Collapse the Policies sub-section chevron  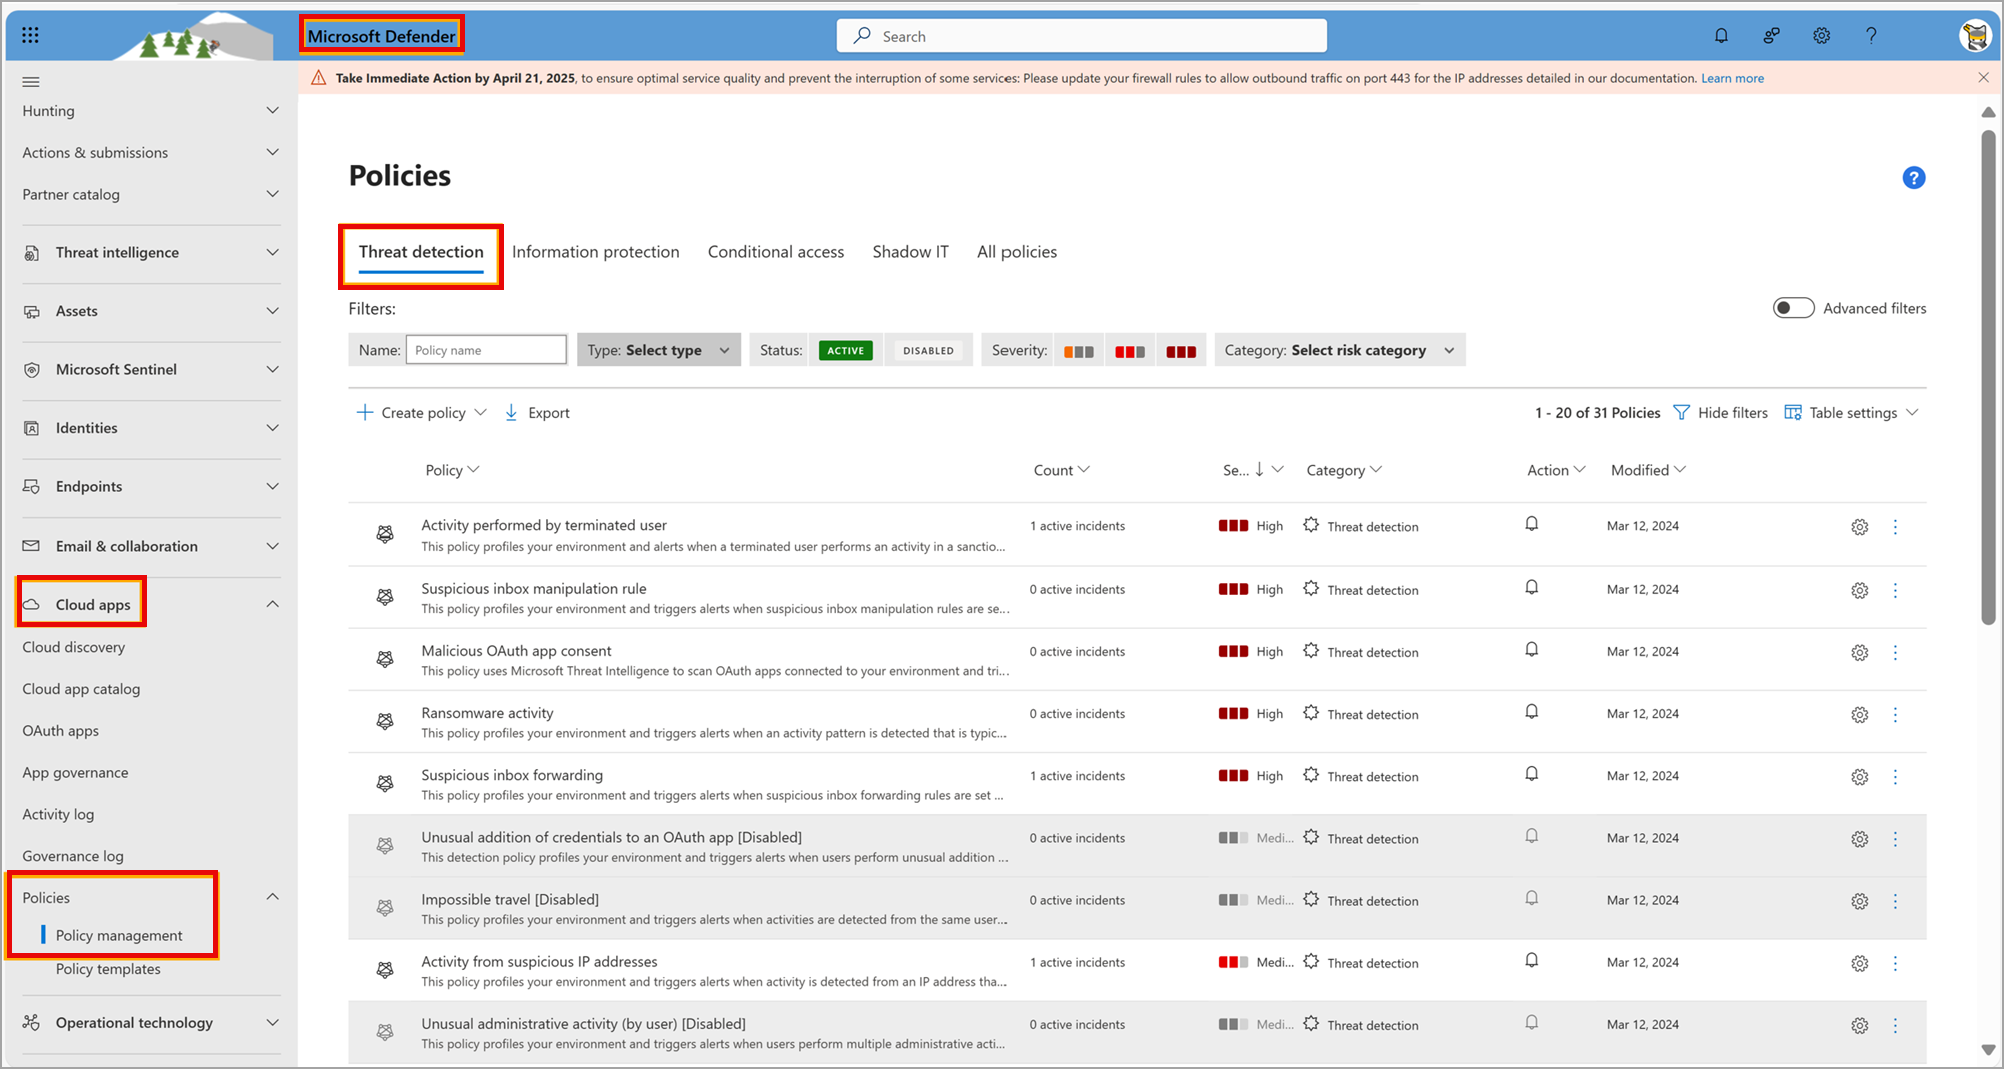pyautogui.click(x=272, y=897)
